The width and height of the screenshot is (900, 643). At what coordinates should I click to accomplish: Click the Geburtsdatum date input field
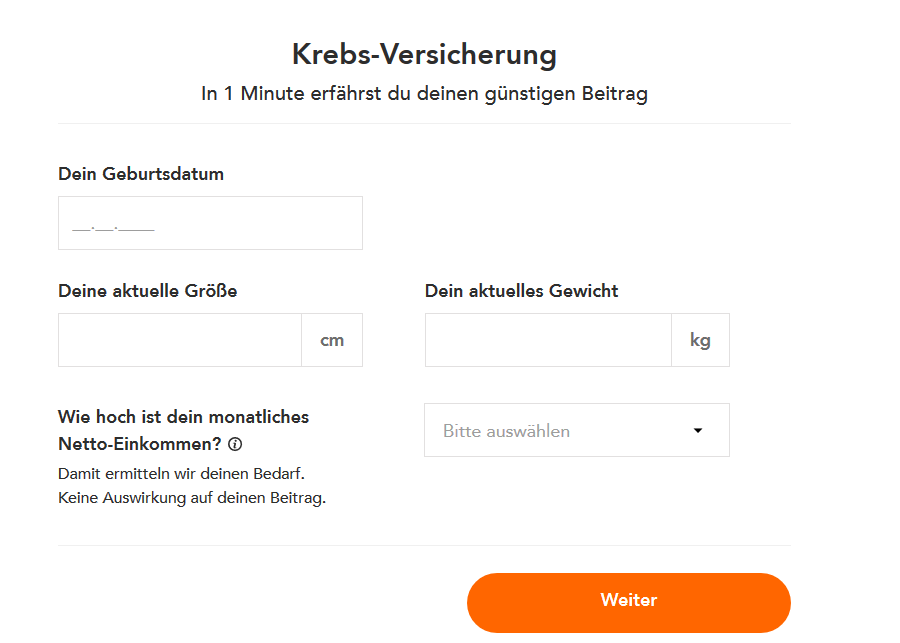[x=210, y=222]
